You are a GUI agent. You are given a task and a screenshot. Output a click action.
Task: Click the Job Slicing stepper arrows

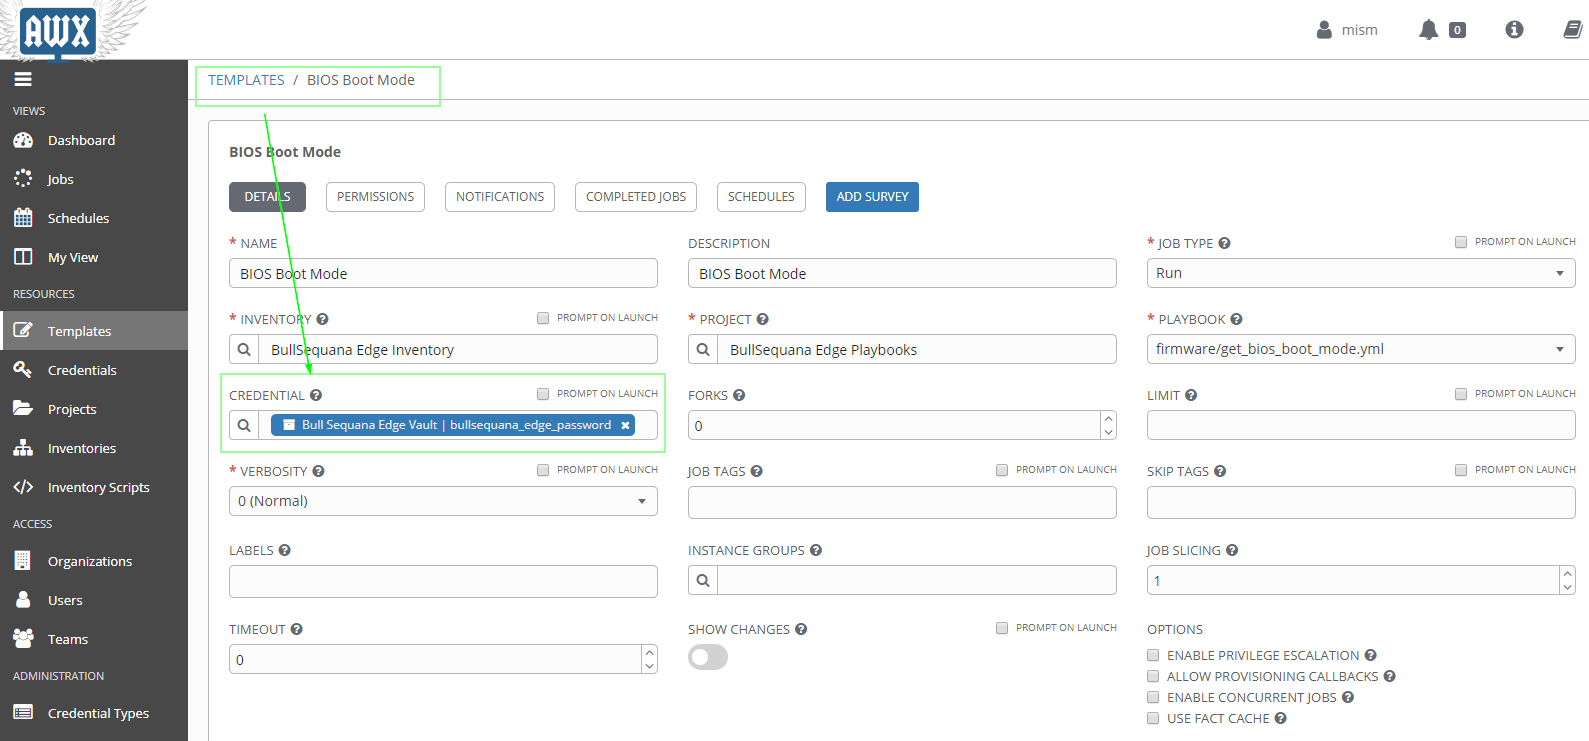click(x=1567, y=580)
